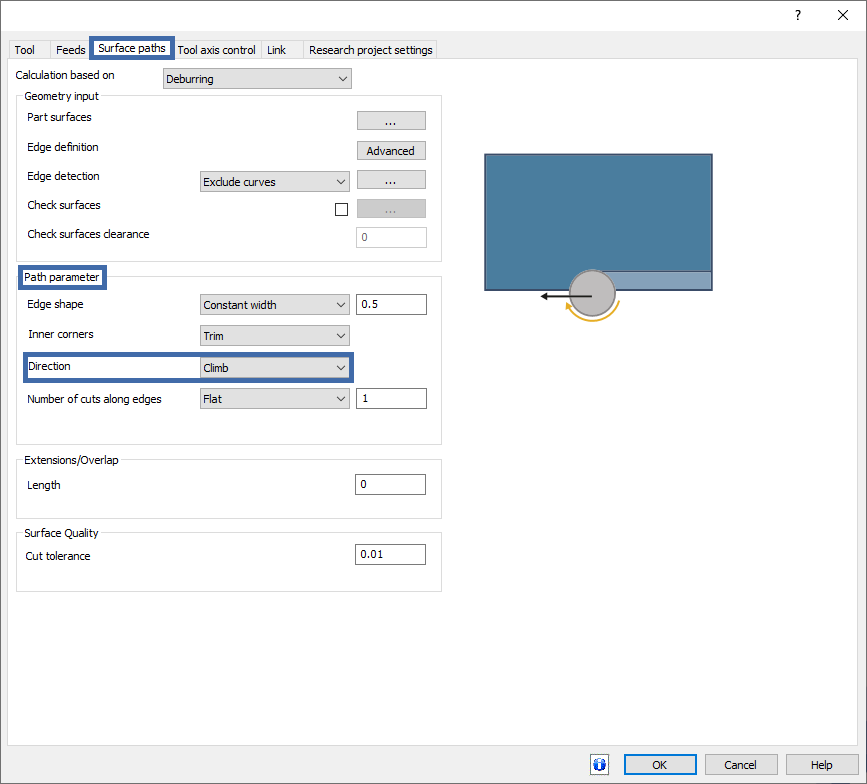Click the Calculation based on label
Image resolution: width=867 pixels, height=784 pixels.
(65, 75)
